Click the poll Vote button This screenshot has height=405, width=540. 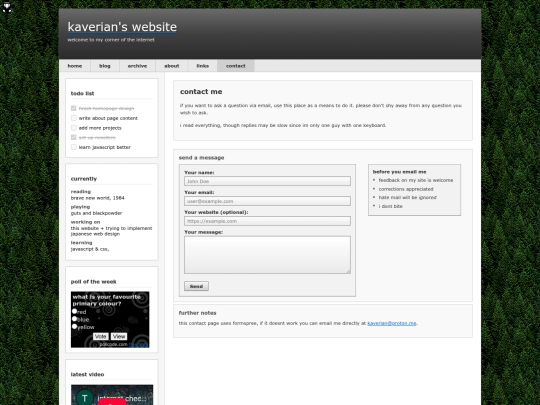[101, 336]
